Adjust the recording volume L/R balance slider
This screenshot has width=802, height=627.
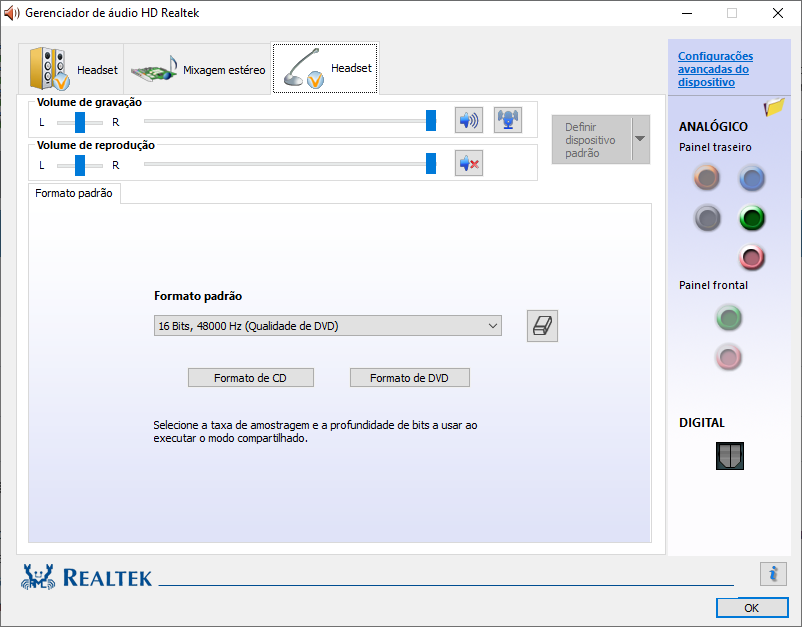coord(80,122)
